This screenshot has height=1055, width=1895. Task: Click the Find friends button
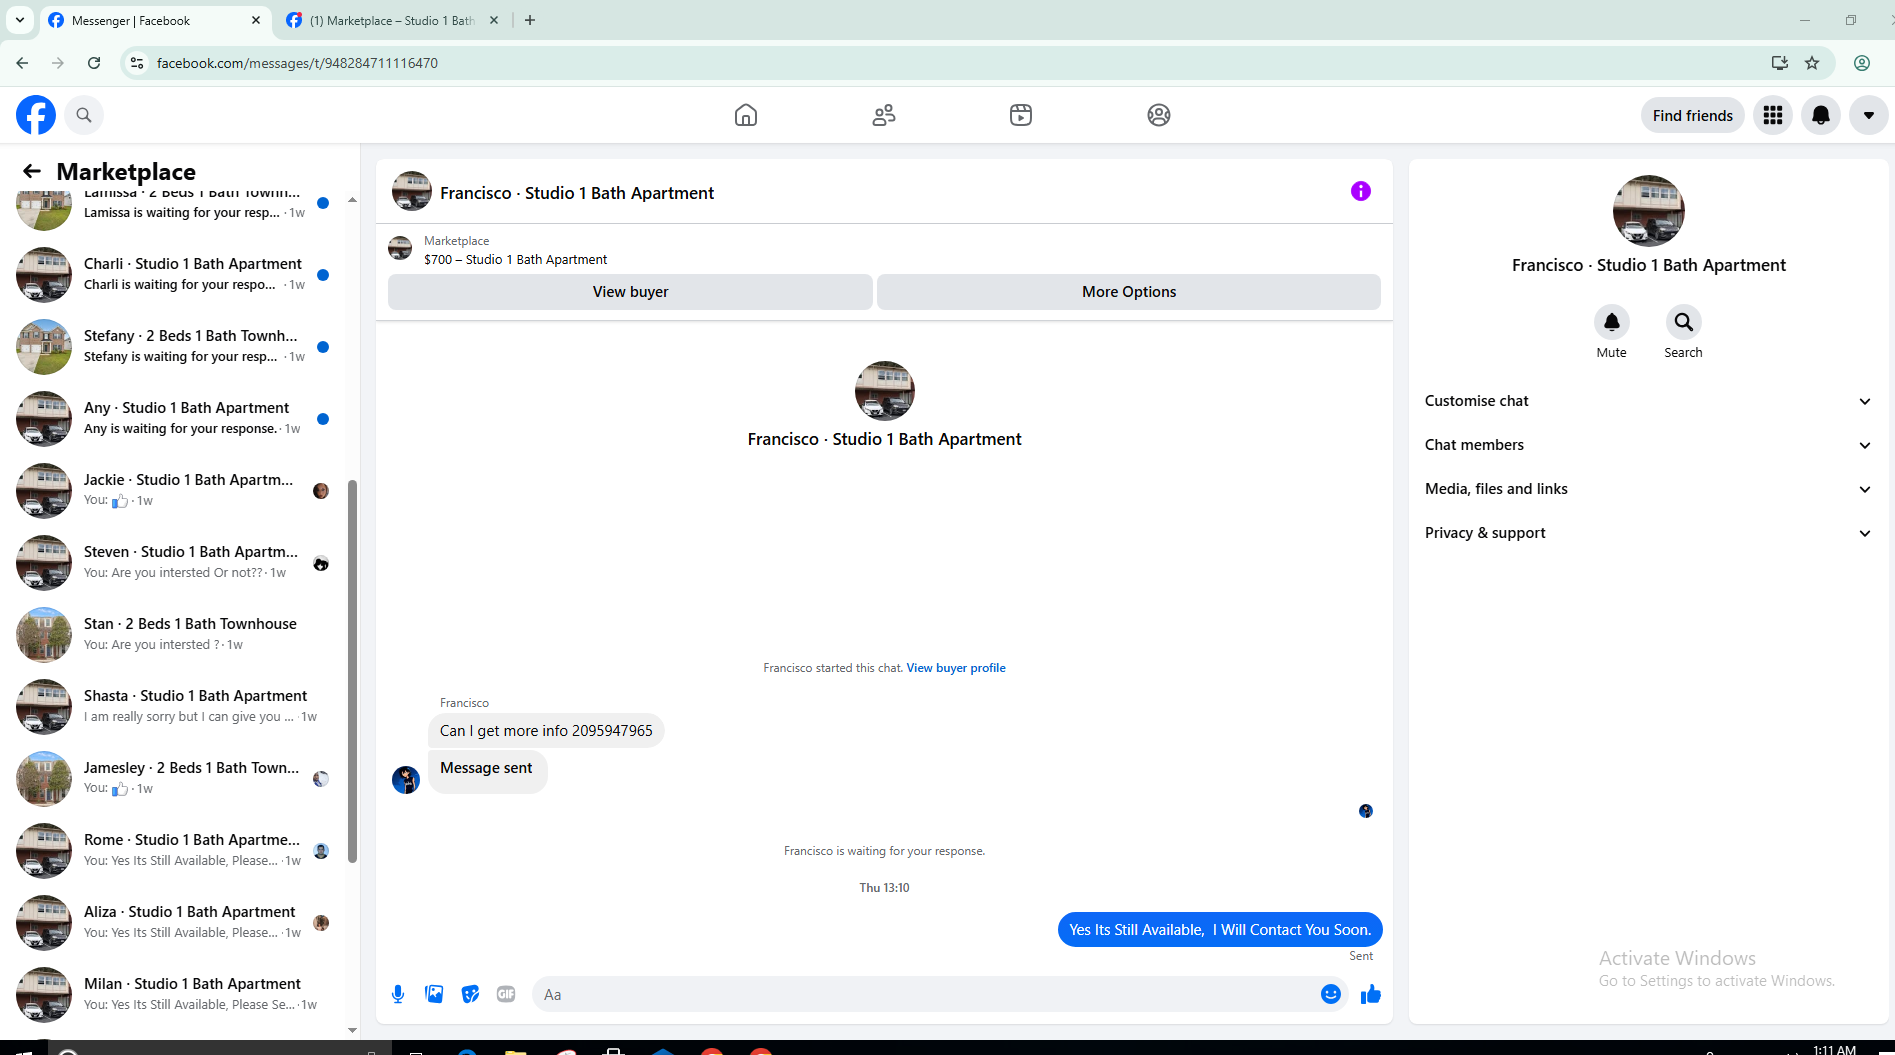pos(1693,115)
